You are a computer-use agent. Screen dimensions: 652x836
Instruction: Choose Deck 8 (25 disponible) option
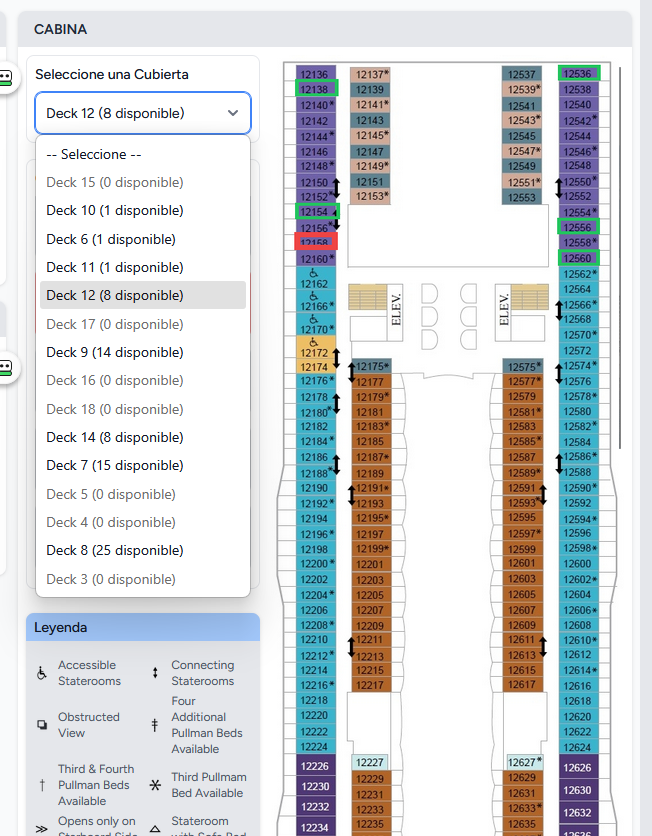tap(115, 551)
